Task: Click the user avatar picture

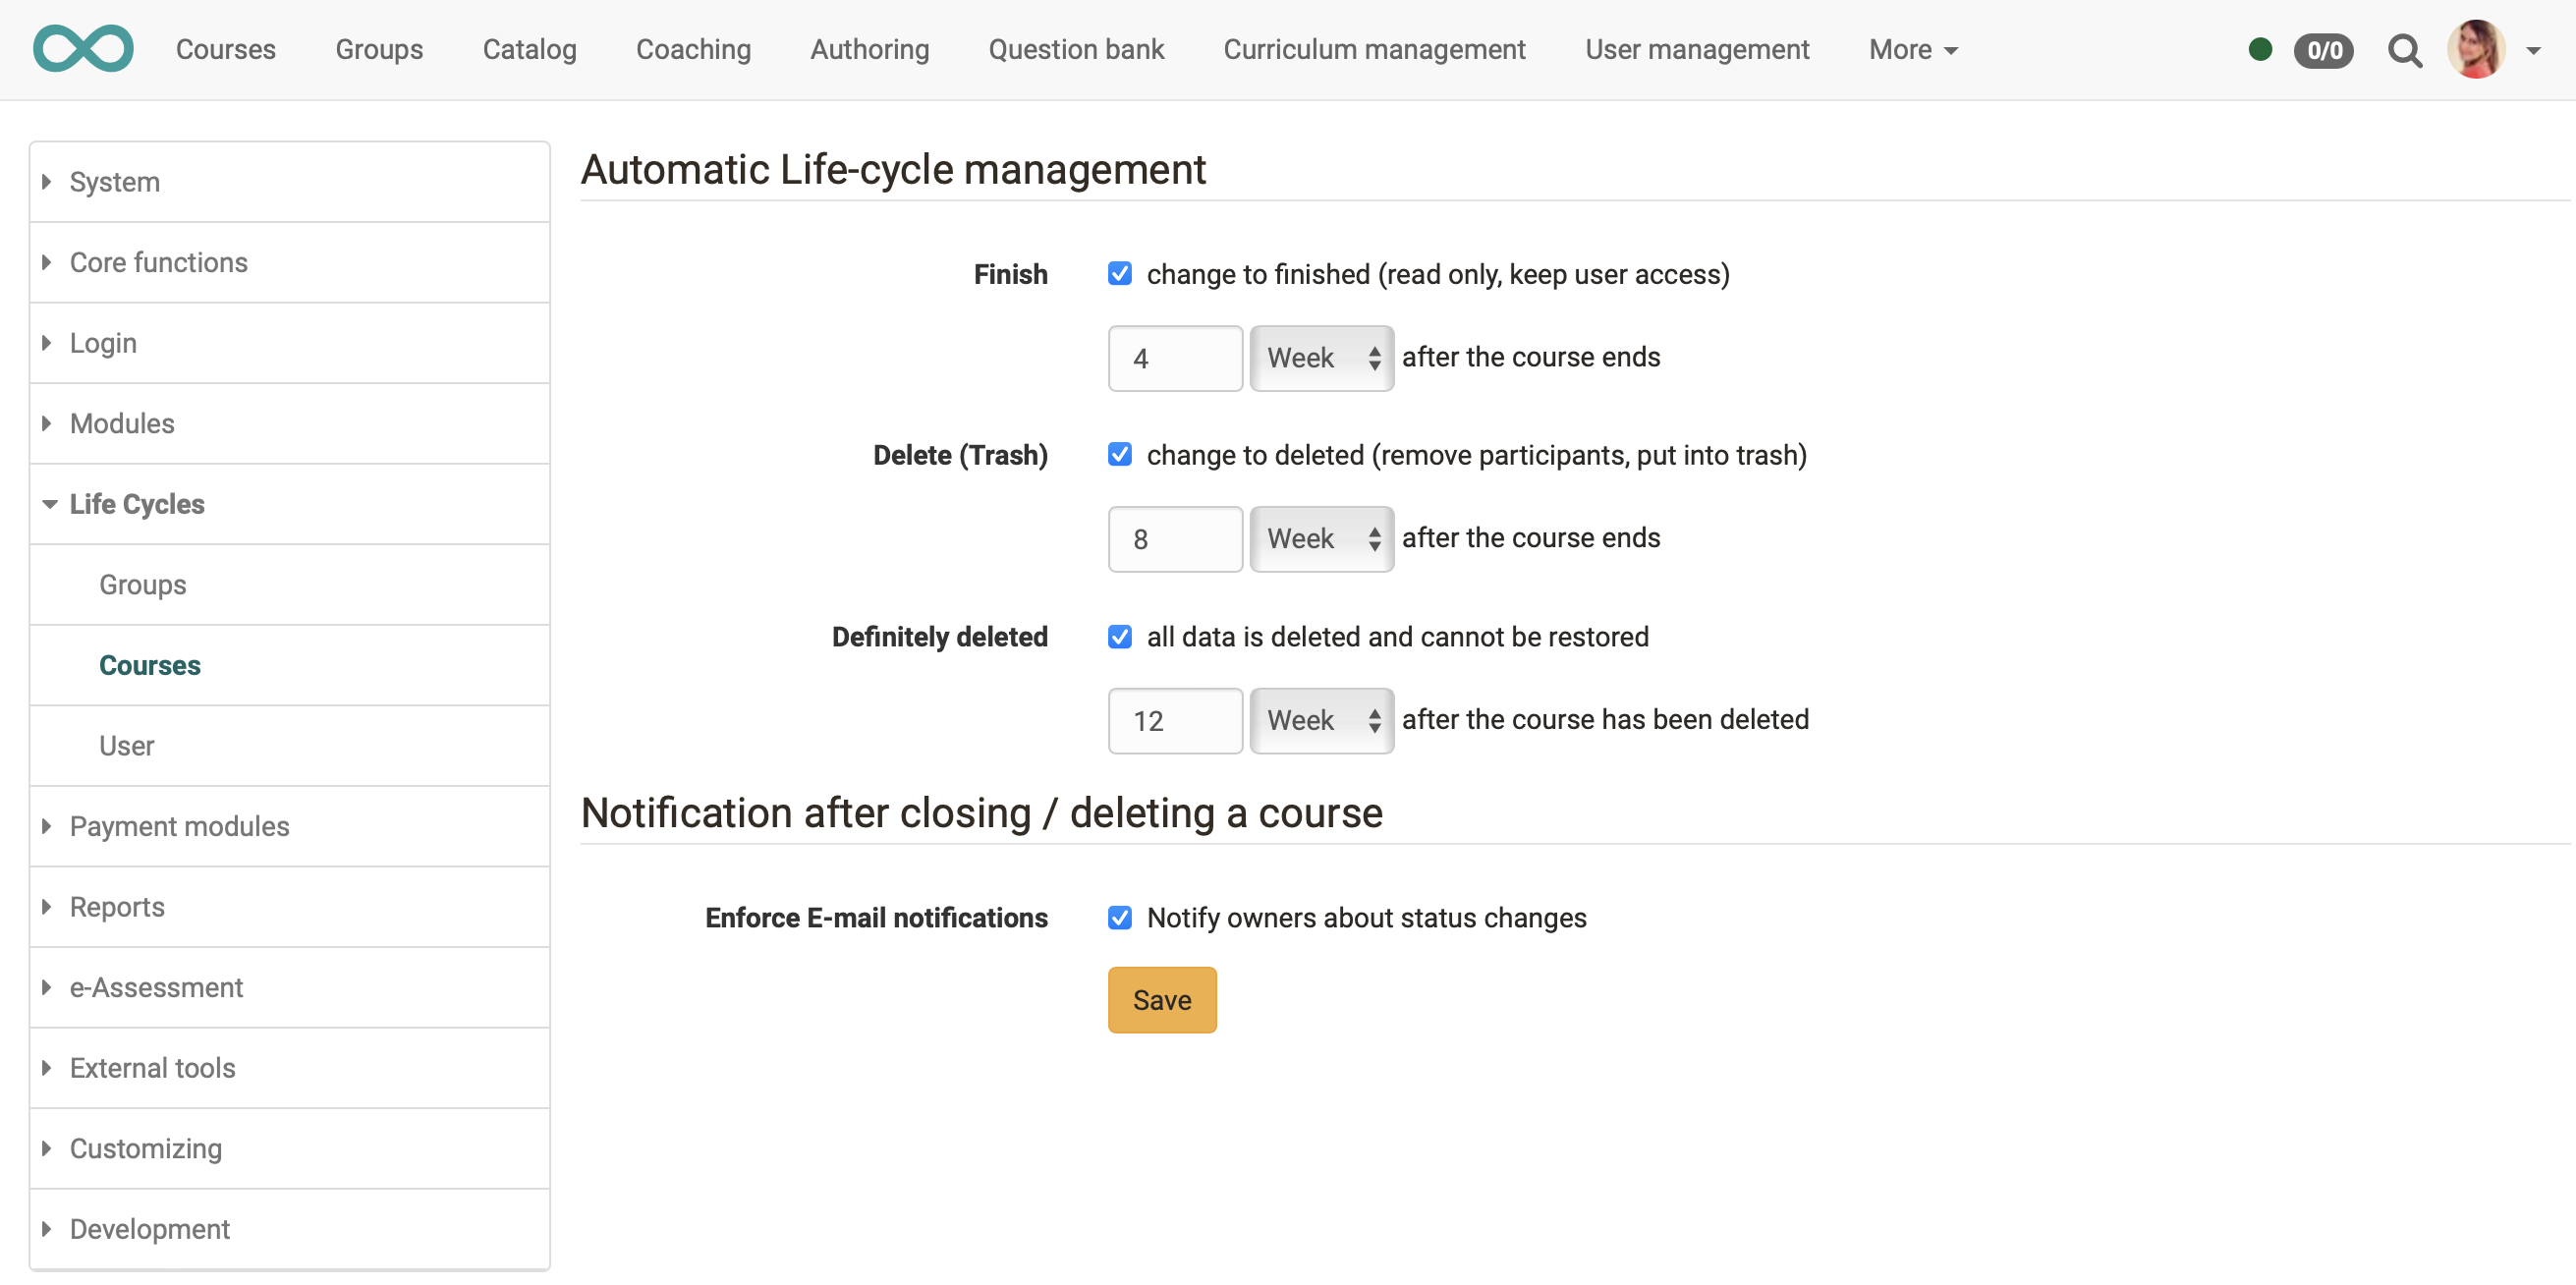Action: [x=2476, y=49]
